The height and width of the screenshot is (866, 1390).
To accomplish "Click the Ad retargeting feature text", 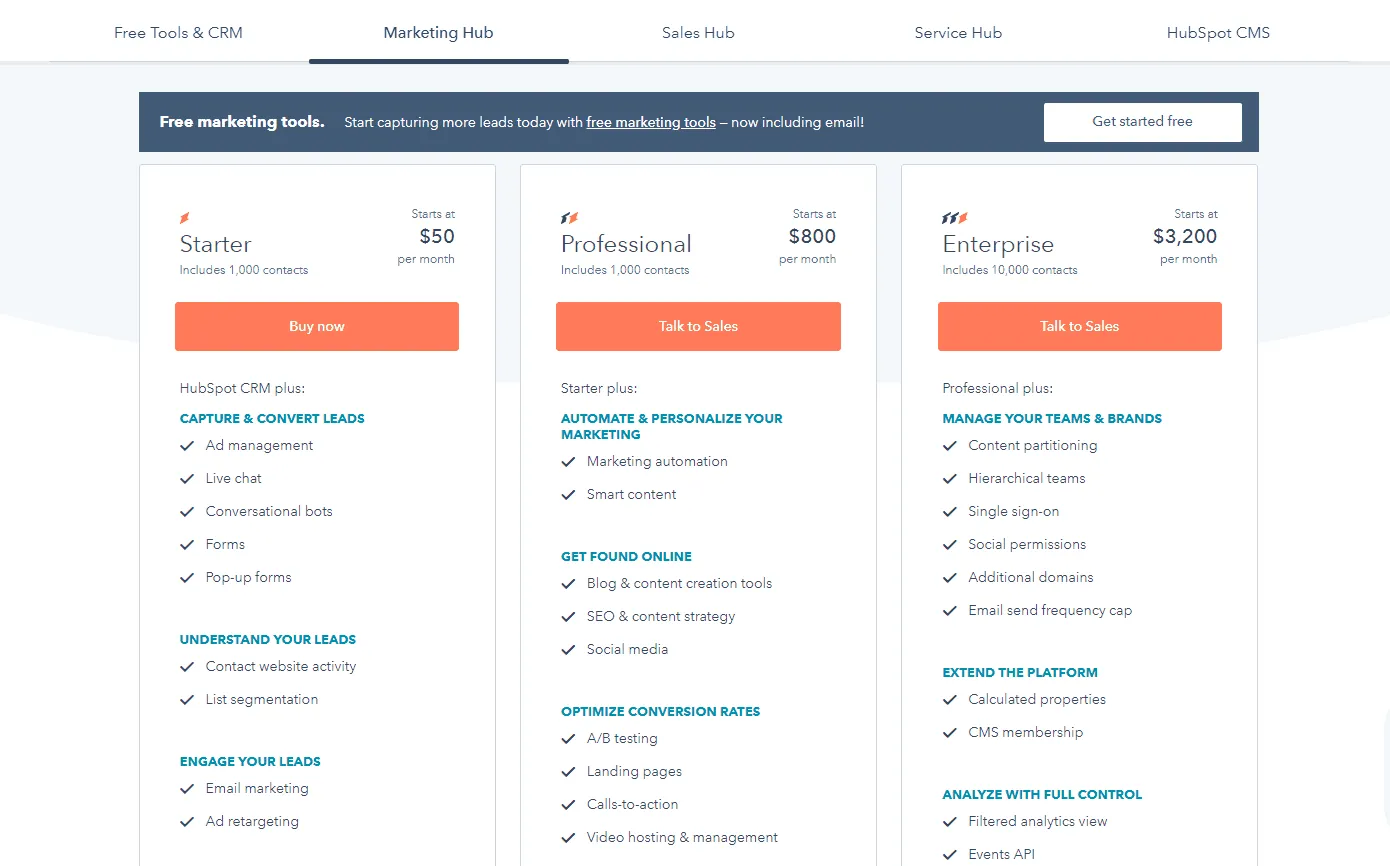I will coord(252,822).
